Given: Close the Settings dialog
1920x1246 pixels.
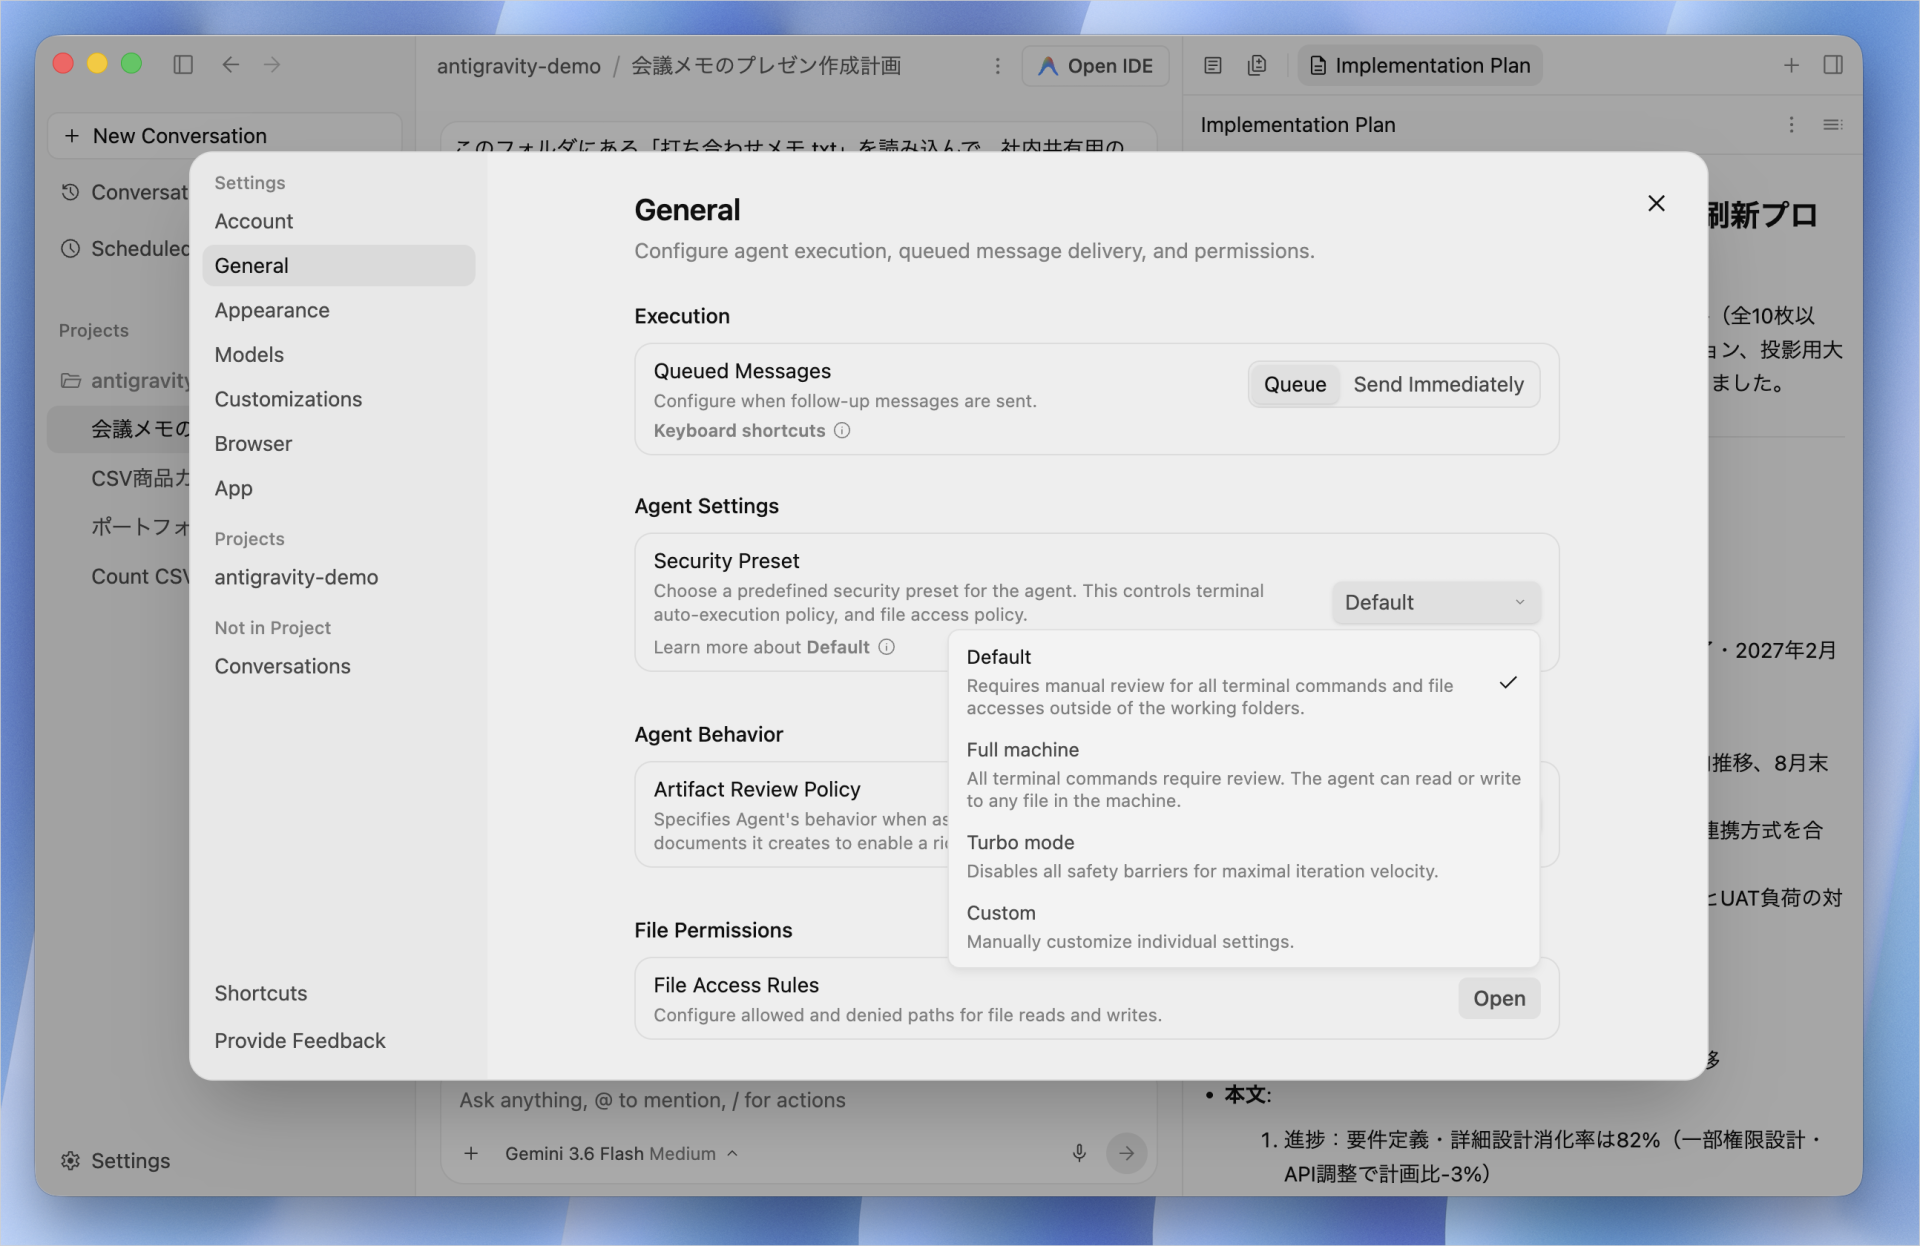Looking at the screenshot, I should tap(1656, 204).
